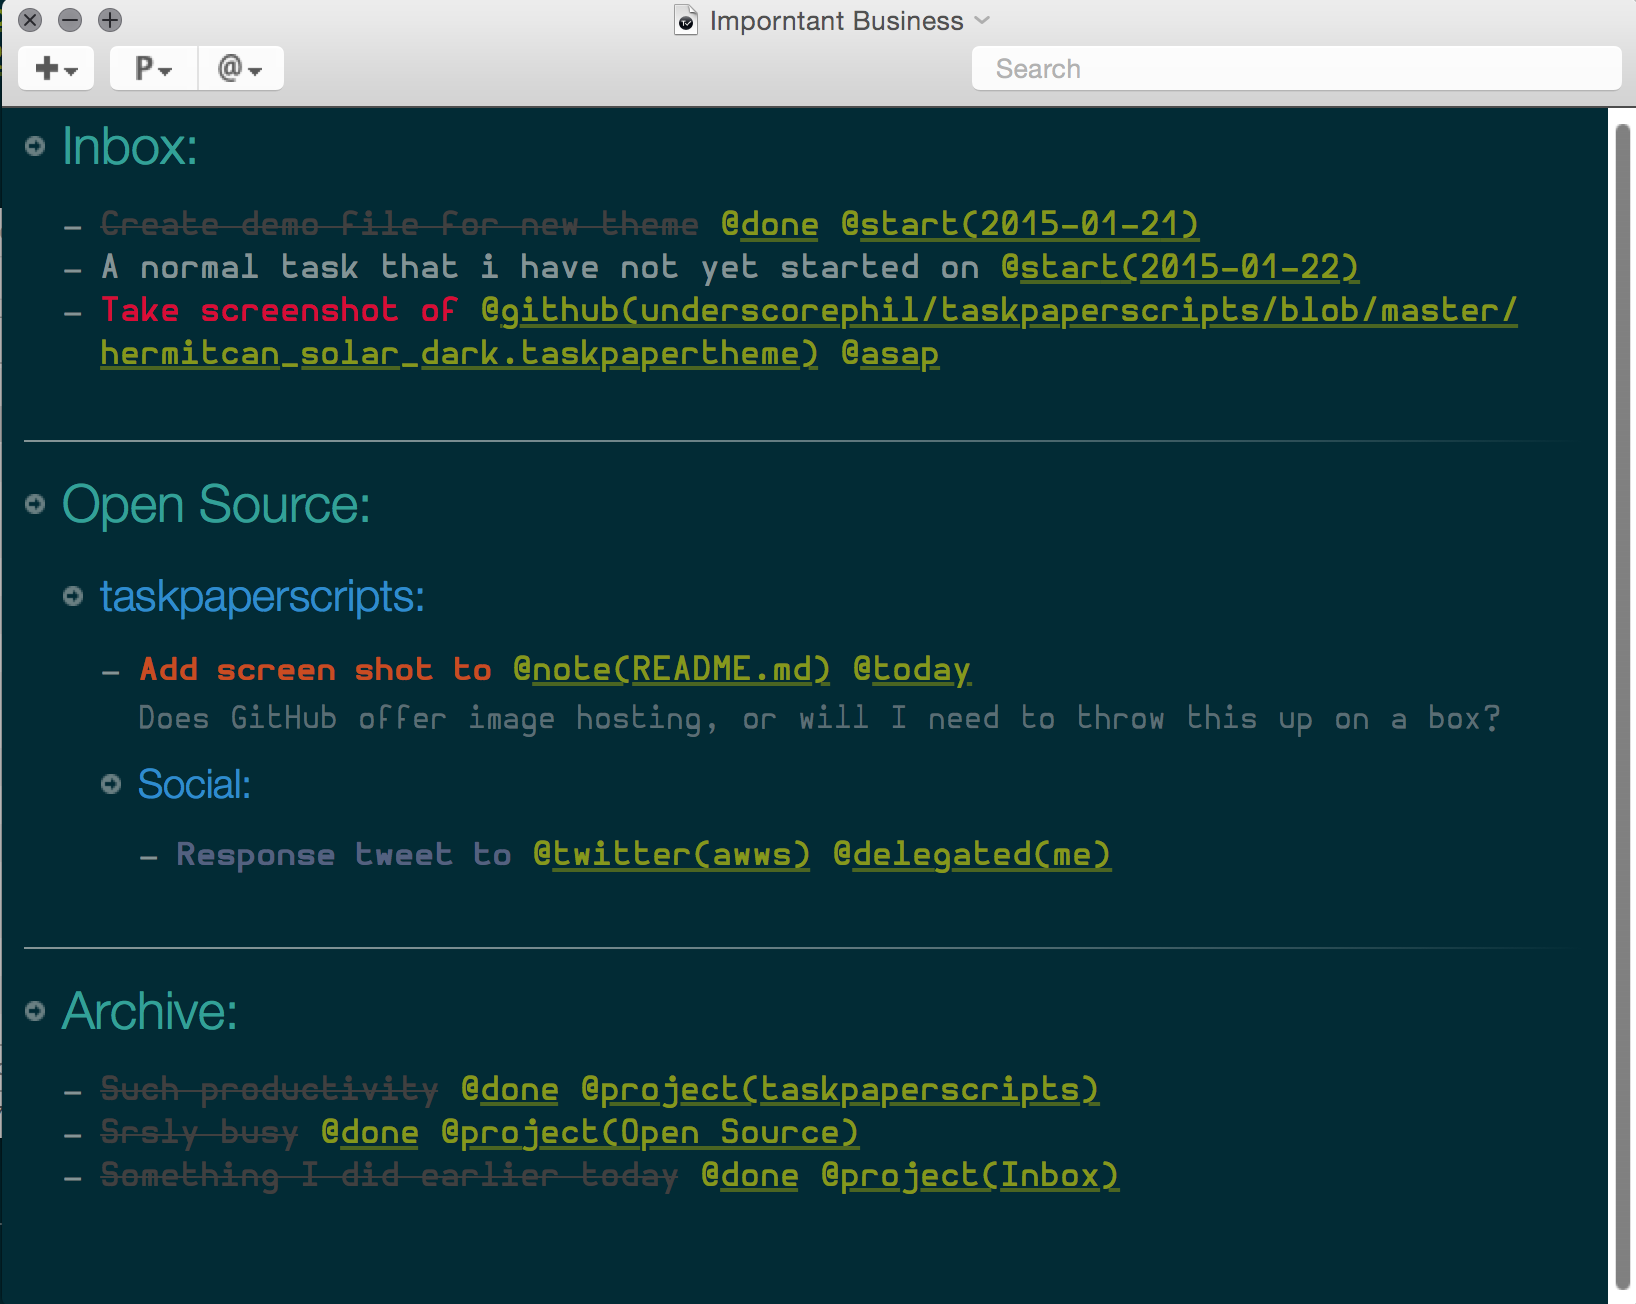The image size is (1636, 1304).
Task: Click the dash handle next to 'Srsly busy'
Action: pos(71,1132)
